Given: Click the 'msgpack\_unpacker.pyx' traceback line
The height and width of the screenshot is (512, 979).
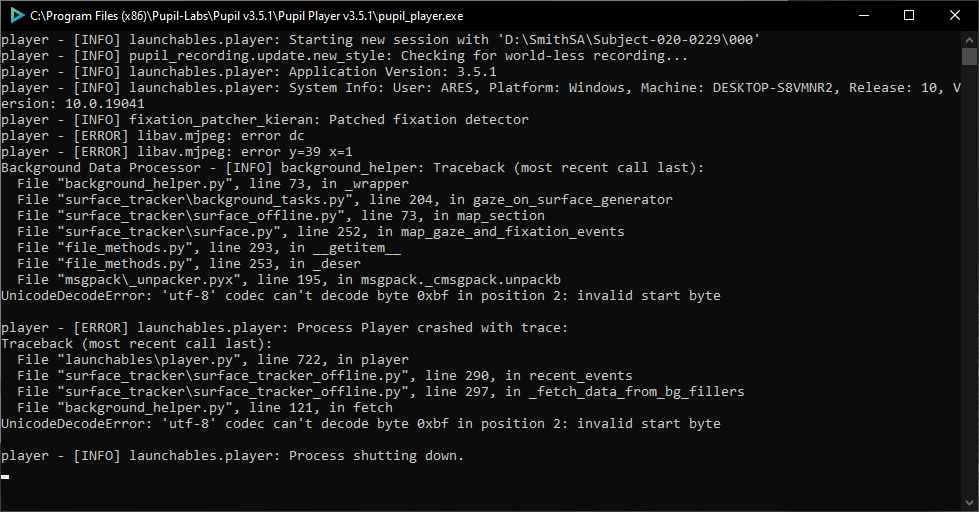Looking at the screenshot, I should point(288,280).
